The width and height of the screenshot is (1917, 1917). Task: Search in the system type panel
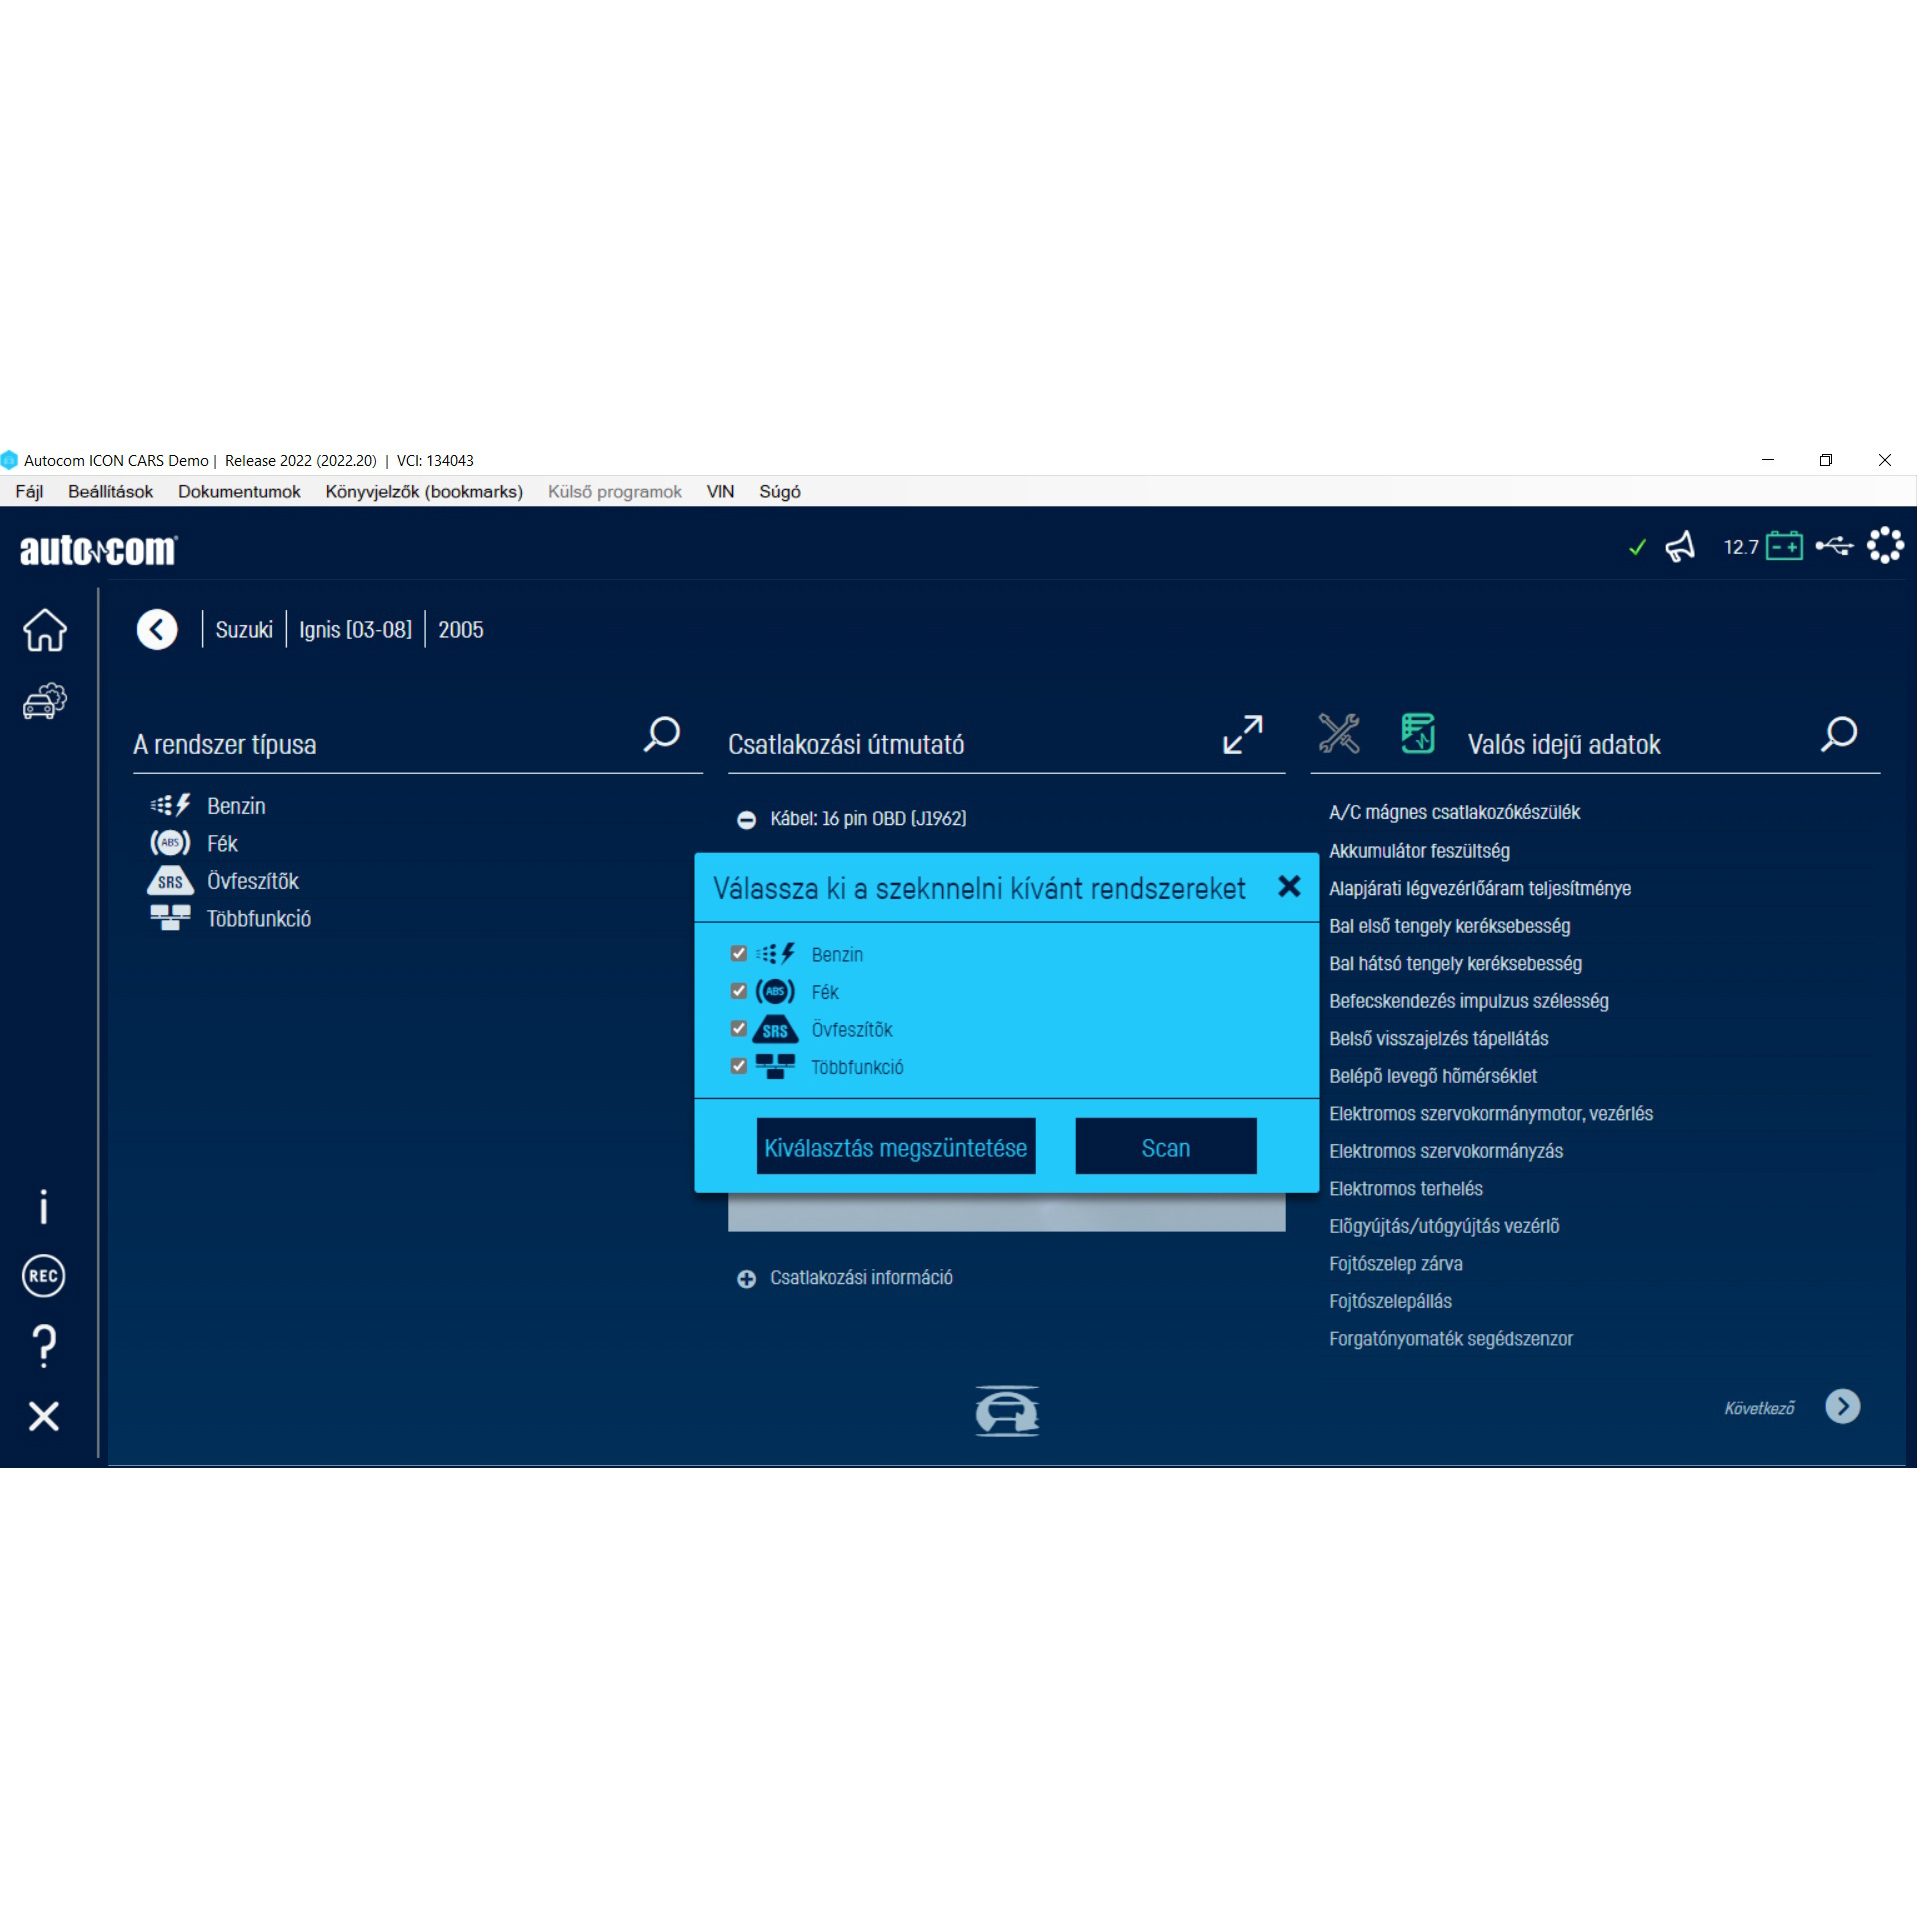pyautogui.click(x=662, y=734)
